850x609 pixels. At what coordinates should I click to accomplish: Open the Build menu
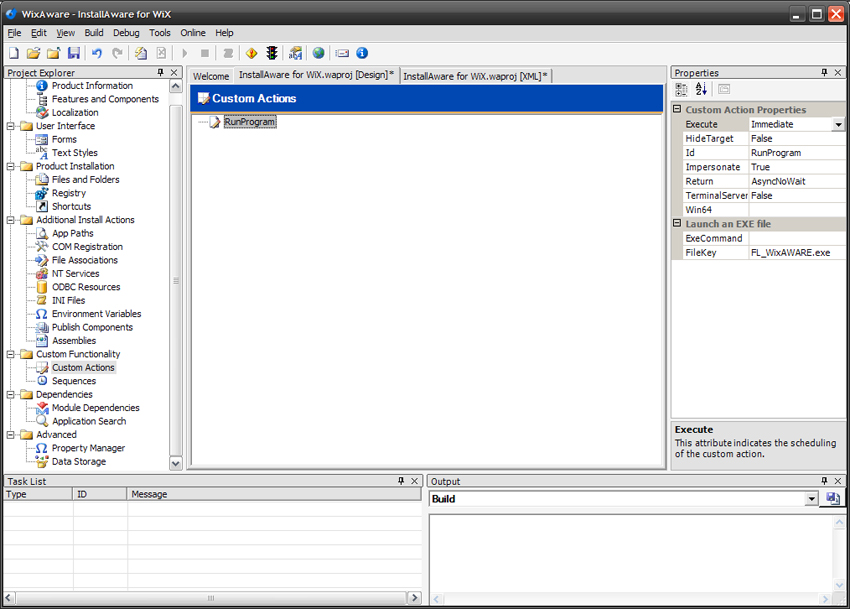click(94, 33)
